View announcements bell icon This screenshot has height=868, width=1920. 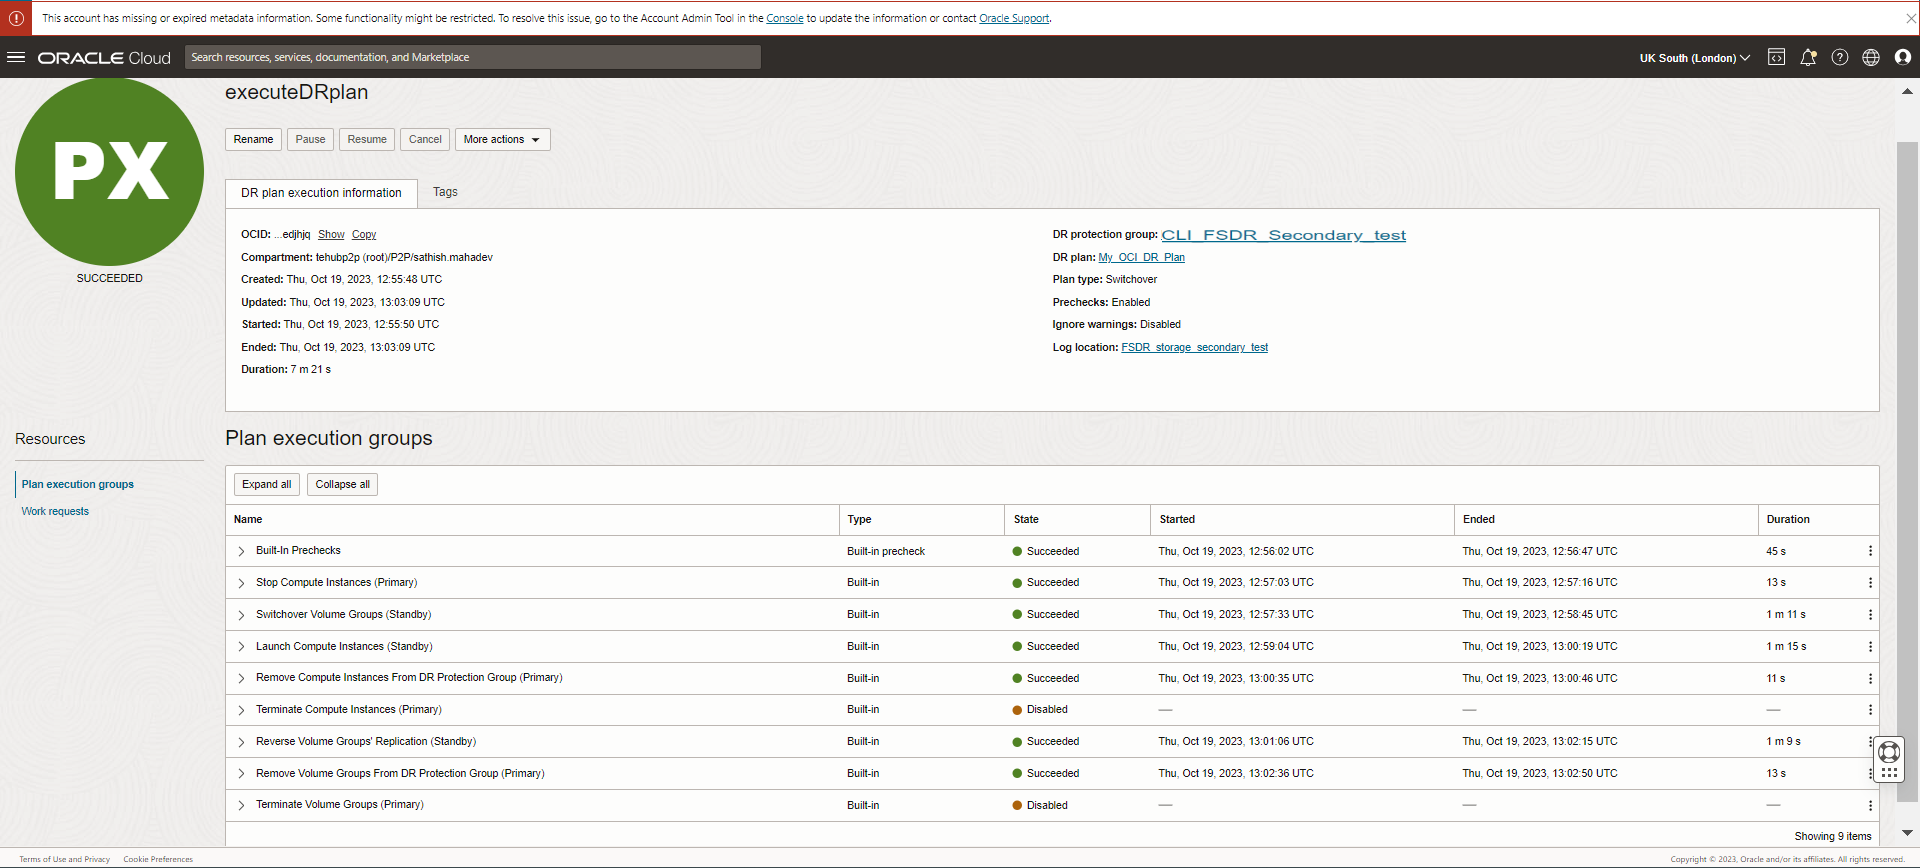[x=1808, y=57]
